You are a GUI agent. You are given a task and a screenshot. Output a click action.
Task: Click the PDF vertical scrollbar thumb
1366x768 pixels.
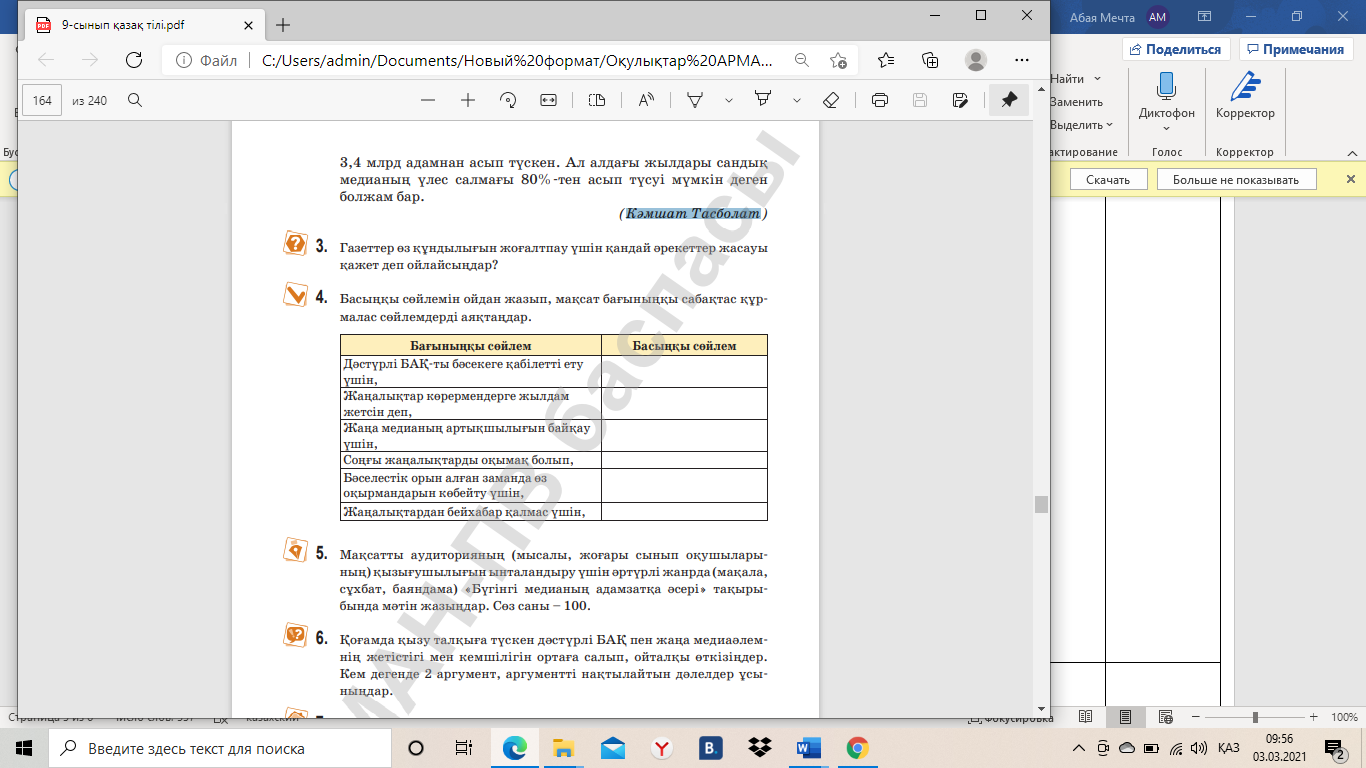(x=1041, y=504)
